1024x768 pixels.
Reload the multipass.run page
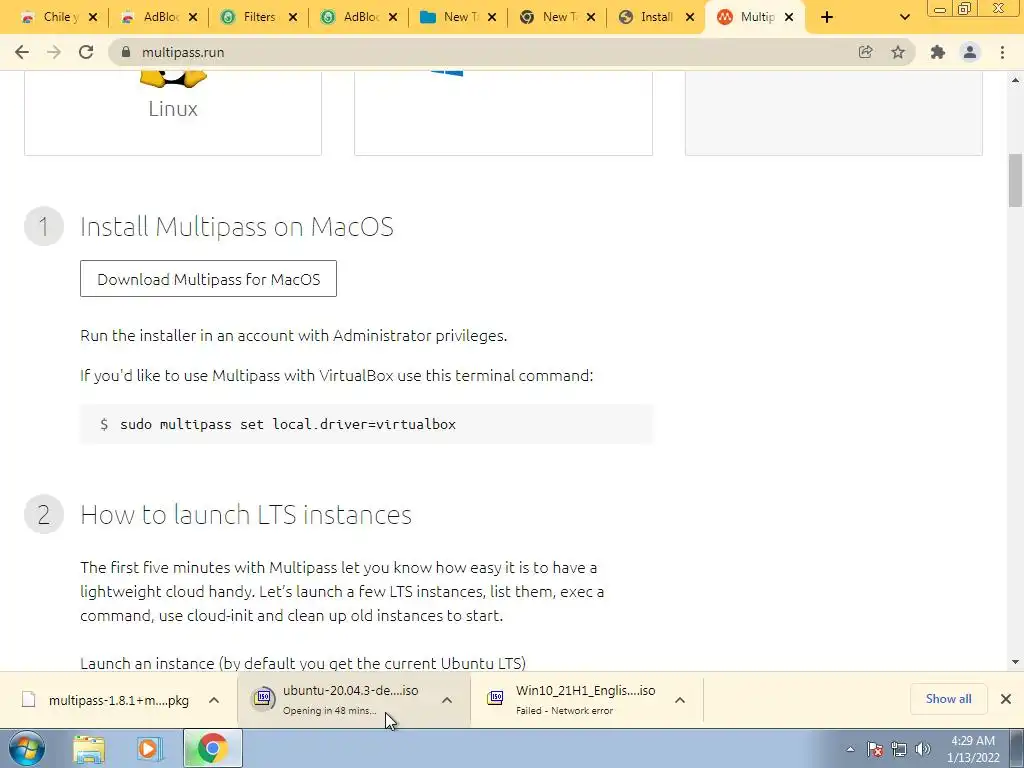click(86, 52)
